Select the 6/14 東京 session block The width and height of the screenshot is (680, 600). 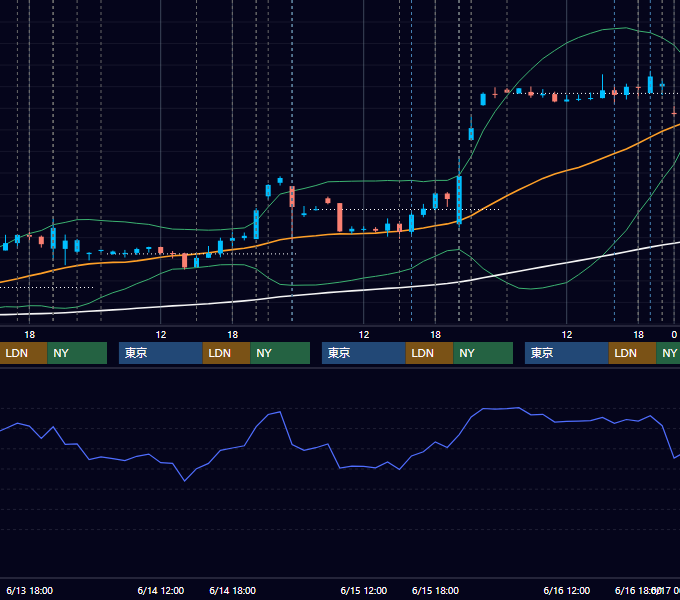[160, 353]
